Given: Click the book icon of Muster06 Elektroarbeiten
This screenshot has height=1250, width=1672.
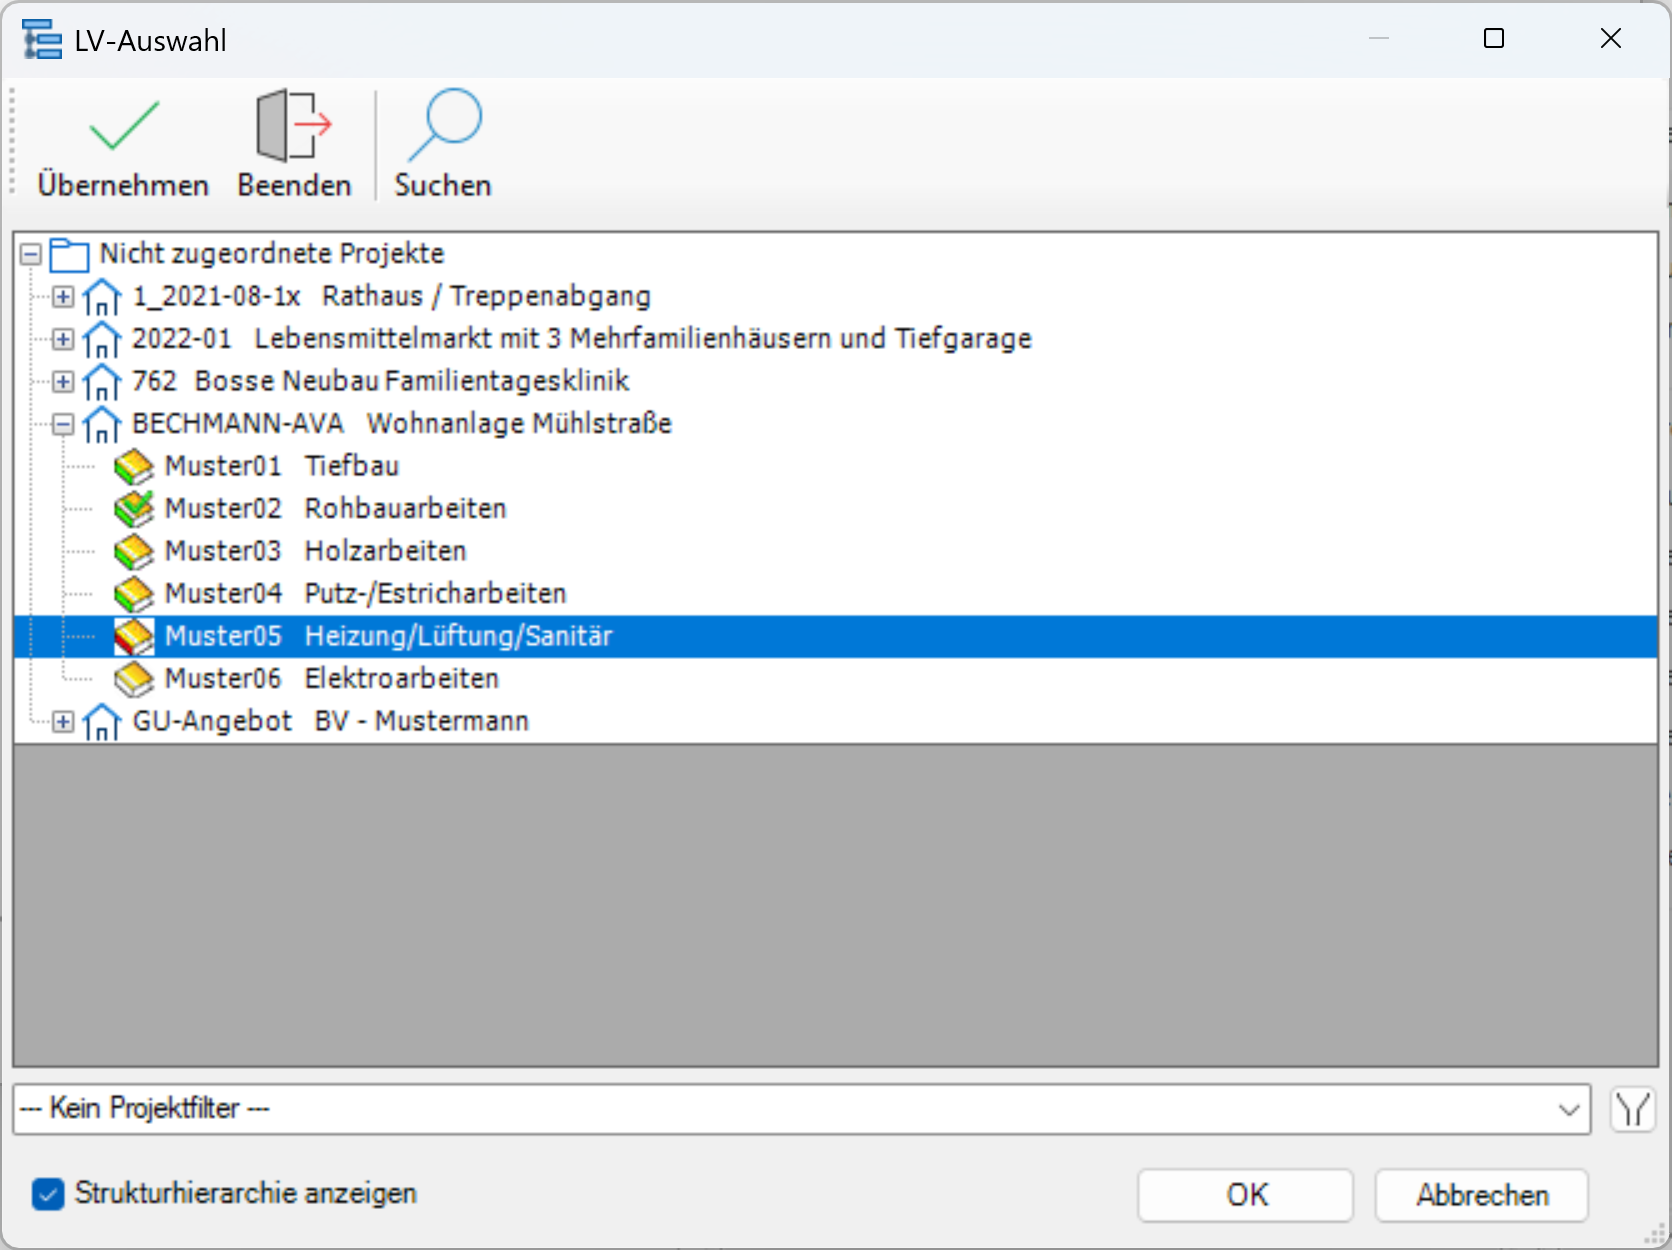Looking at the screenshot, I should [133, 680].
